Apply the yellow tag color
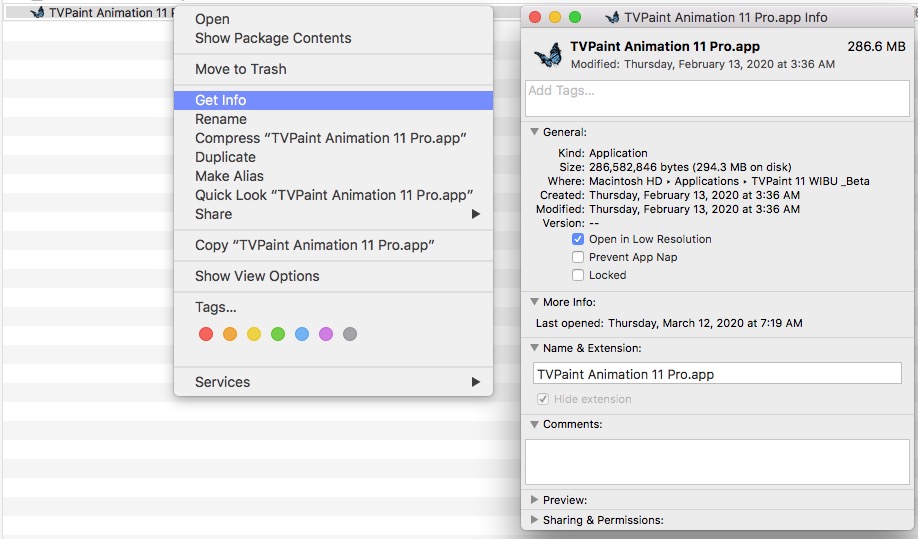 [x=254, y=334]
